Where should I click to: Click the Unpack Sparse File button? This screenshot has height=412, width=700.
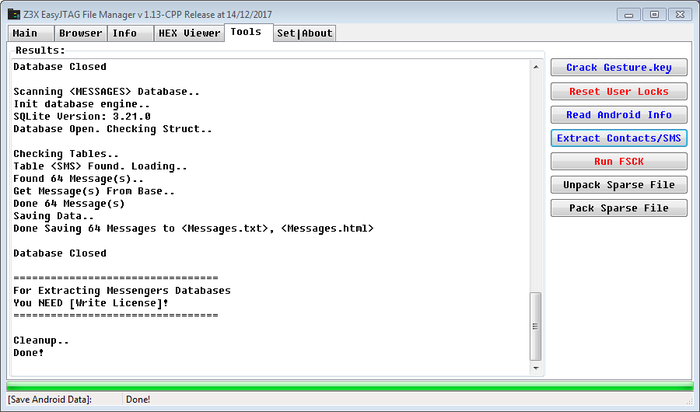[x=619, y=185]
